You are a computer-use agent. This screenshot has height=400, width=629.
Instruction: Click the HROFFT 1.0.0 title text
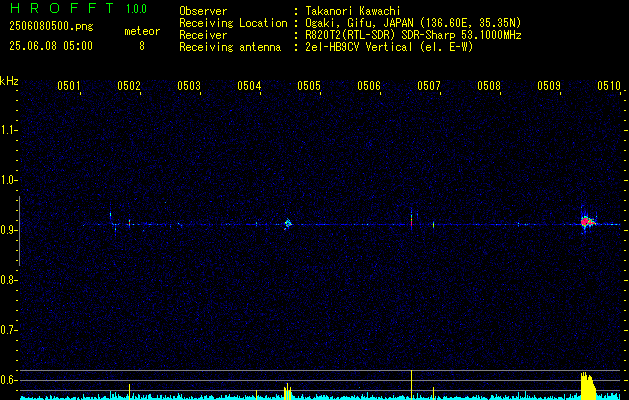point(79,8)
